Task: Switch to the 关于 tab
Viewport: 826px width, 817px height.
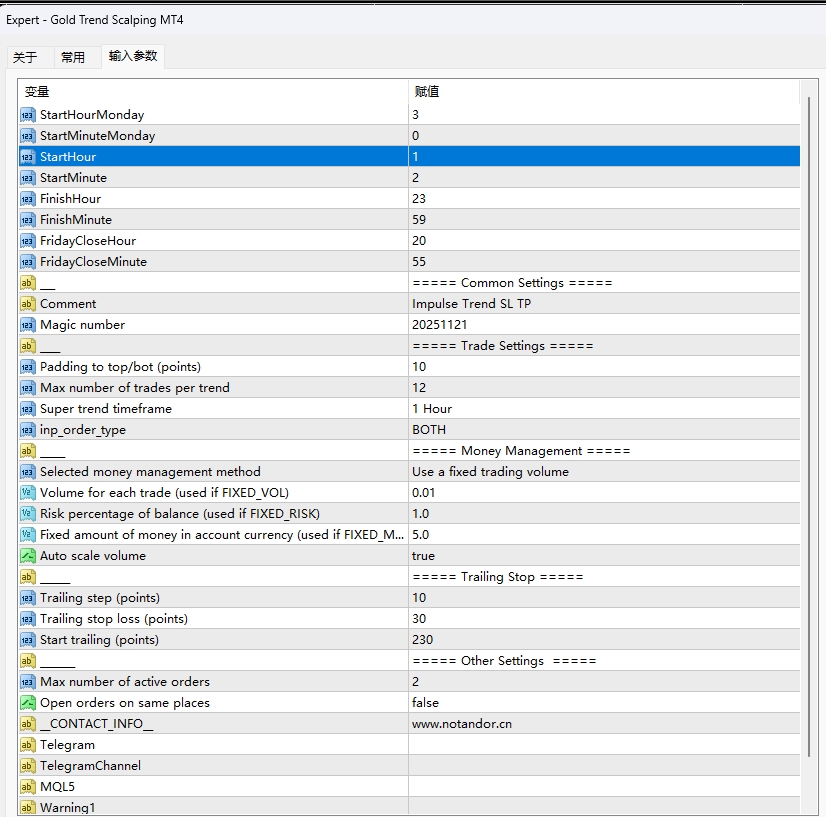Action: point(25,58)
